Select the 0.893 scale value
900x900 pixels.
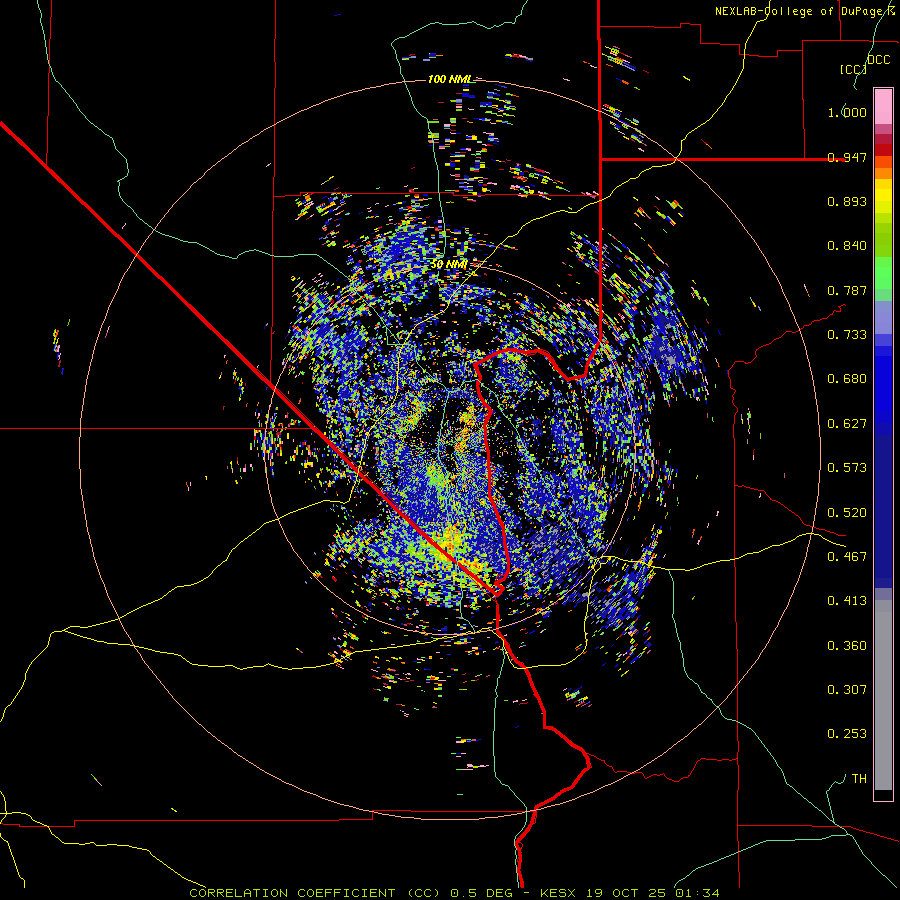(x=847, y=201)
